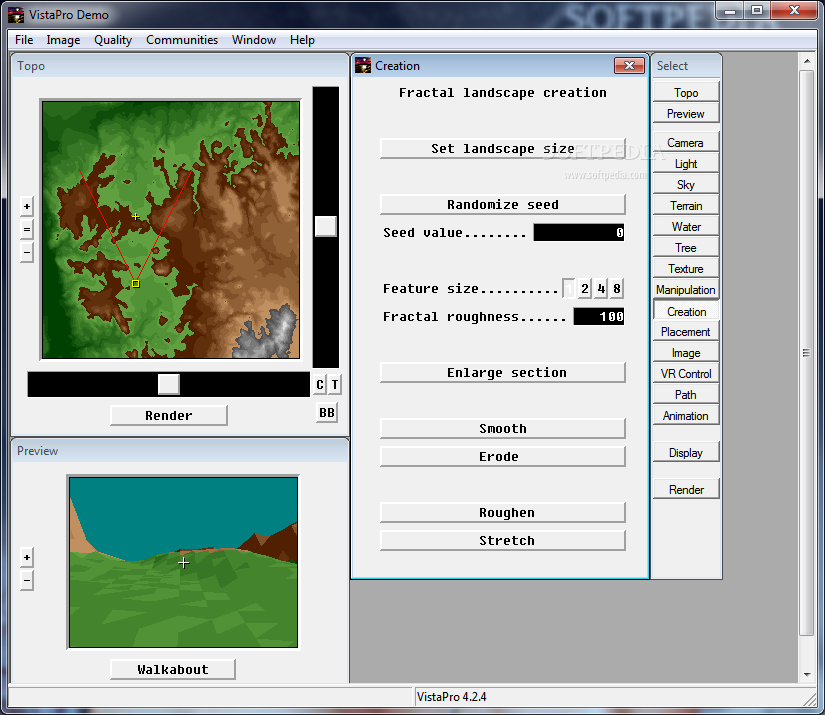This screenshot has height=715, width=825.
Task: Click the Walkabout button
Action: tap(173, 670)
